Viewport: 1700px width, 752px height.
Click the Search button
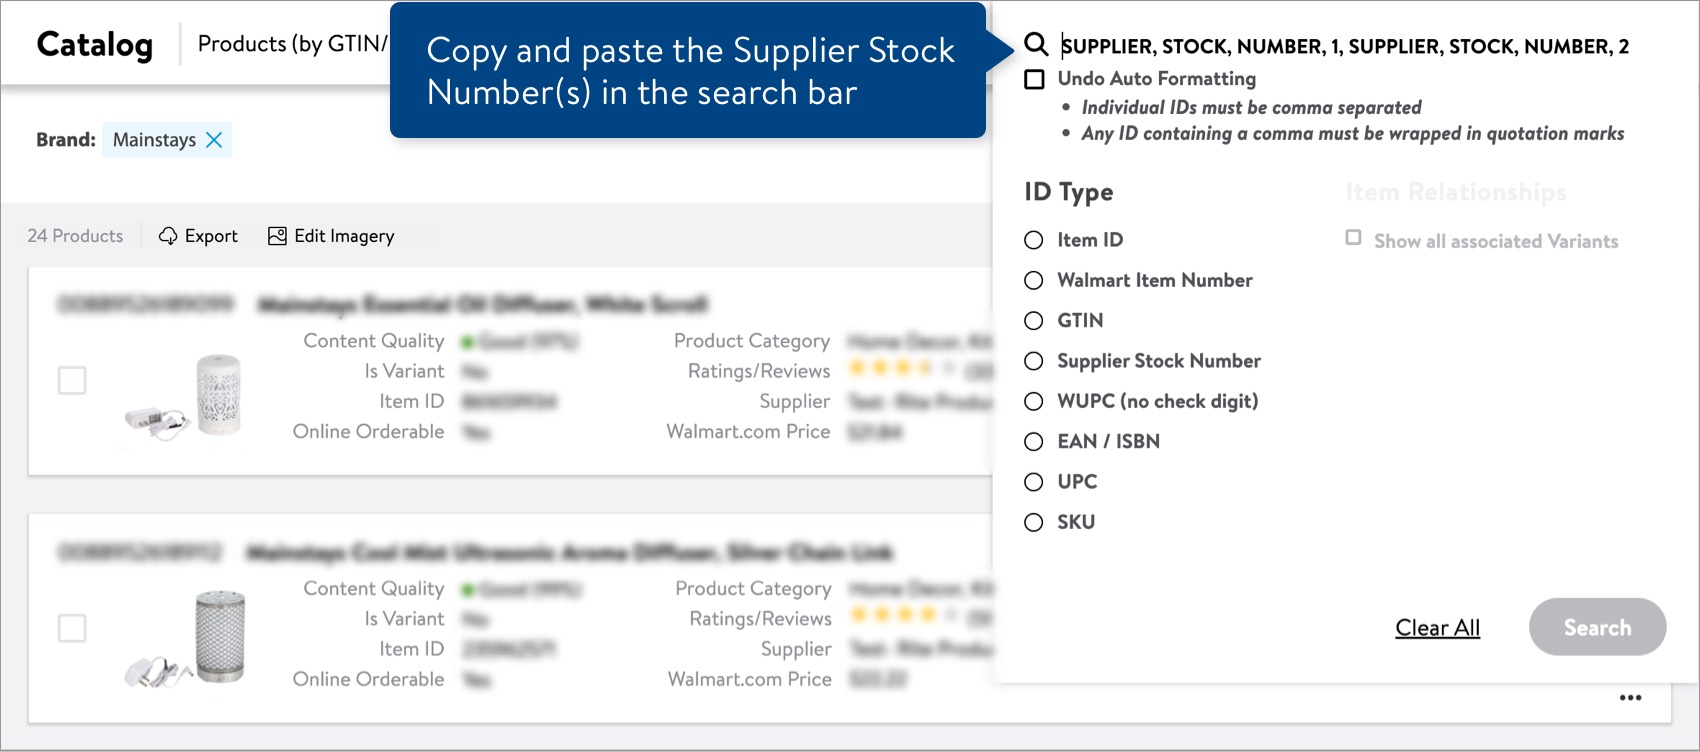[1597, 627]
